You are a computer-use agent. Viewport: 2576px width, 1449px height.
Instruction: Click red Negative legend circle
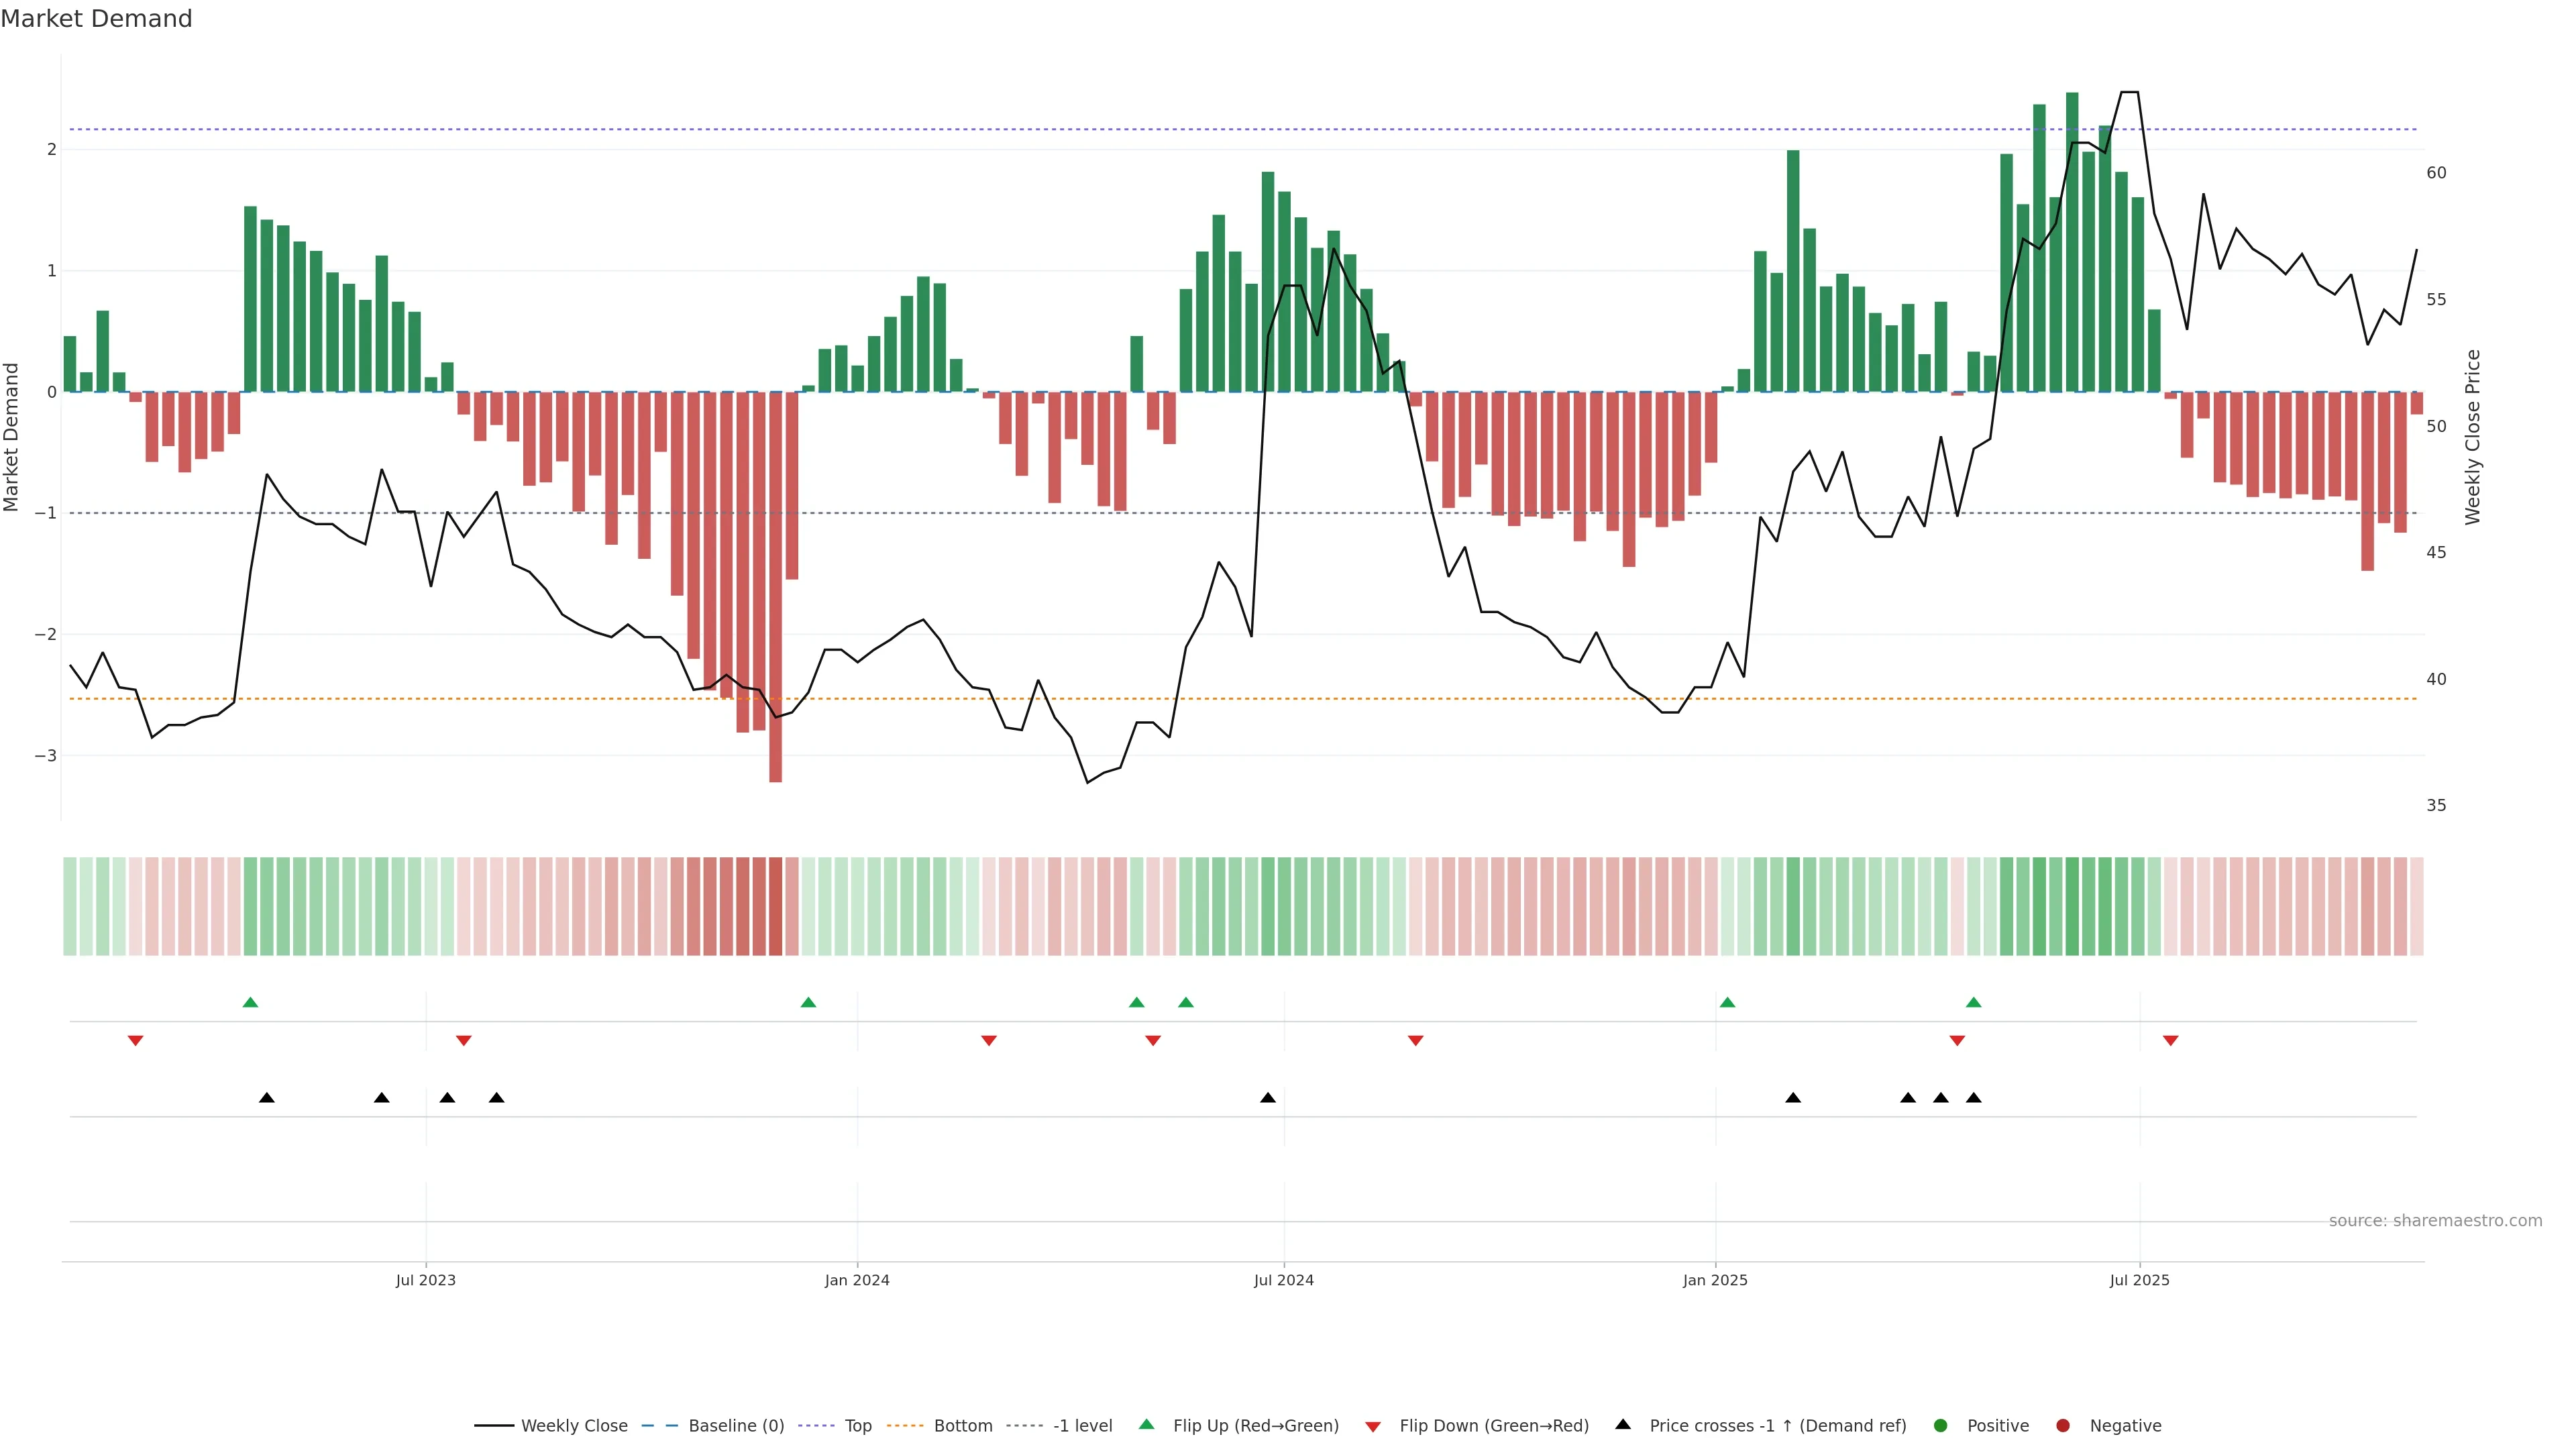click(x=2063, y=1426)
